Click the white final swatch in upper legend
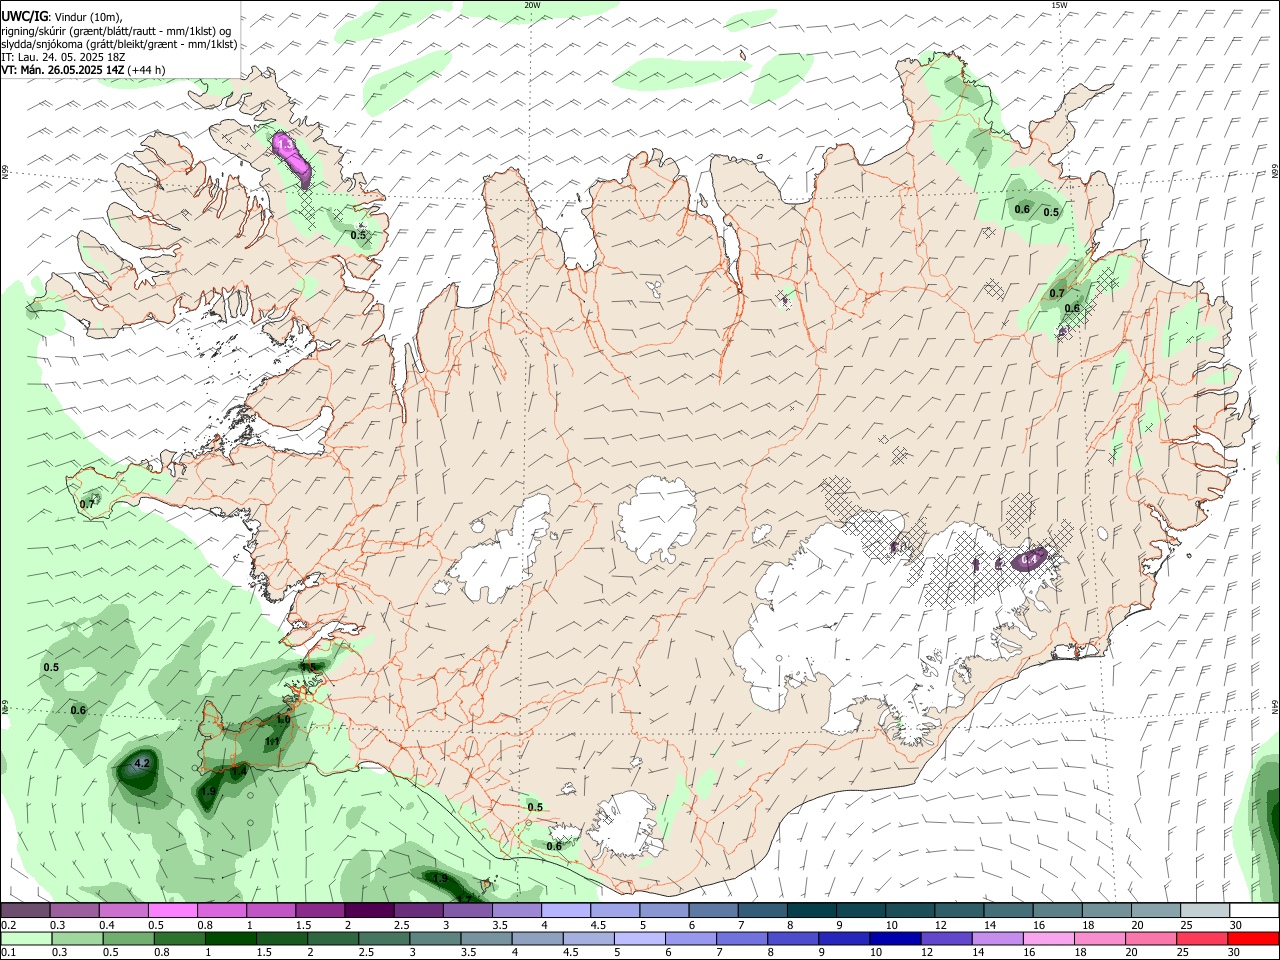The height and width of the screenshot is (960, 1280). [1254, 911]
